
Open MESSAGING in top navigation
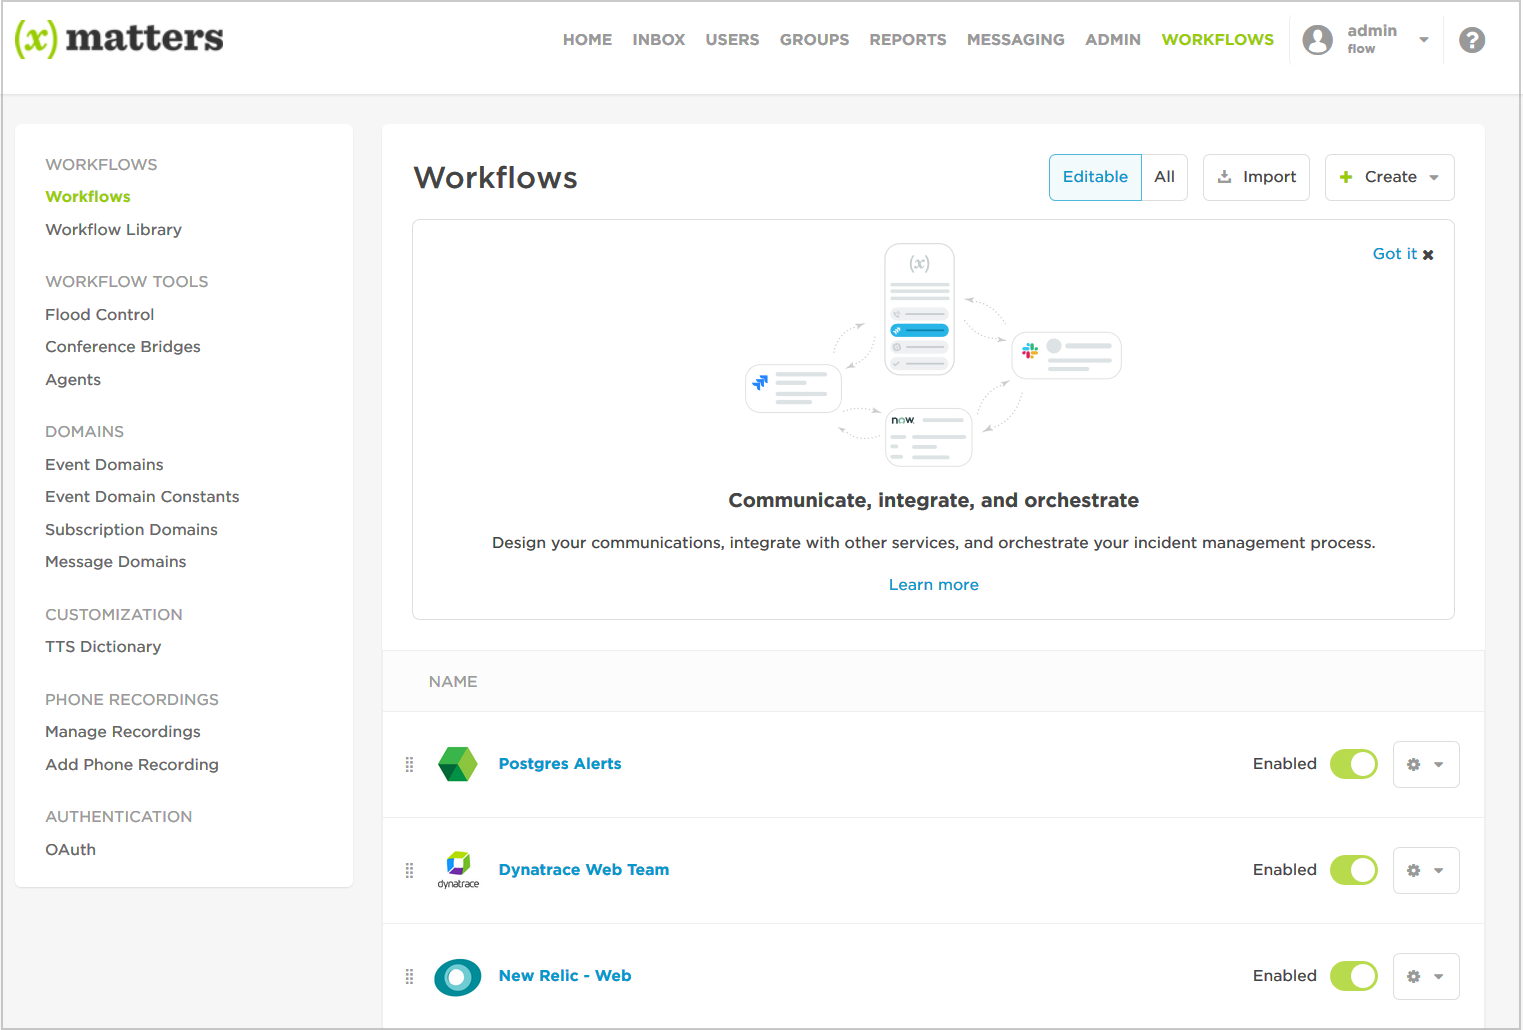pyautogui.click(x=1016, y=40)
